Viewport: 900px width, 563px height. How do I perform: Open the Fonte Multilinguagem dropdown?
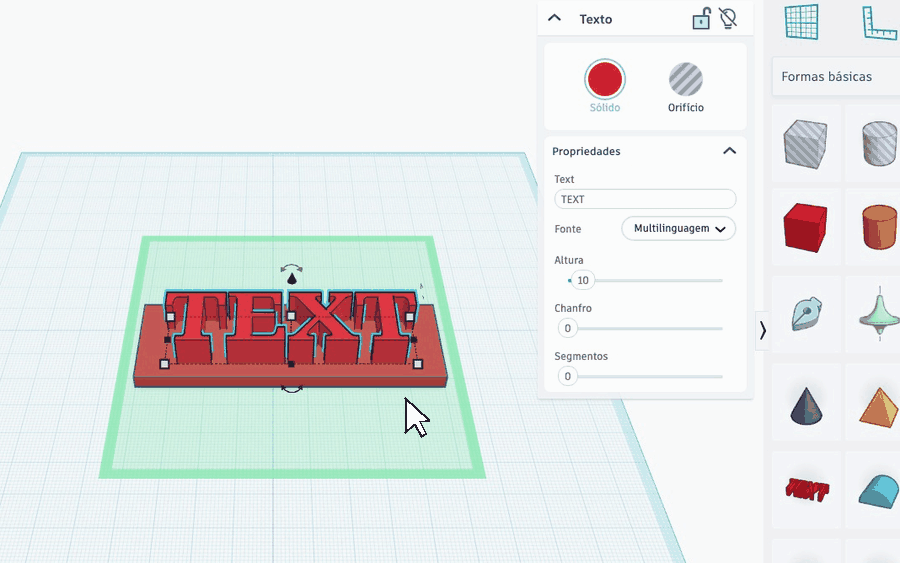coord(678,228)
